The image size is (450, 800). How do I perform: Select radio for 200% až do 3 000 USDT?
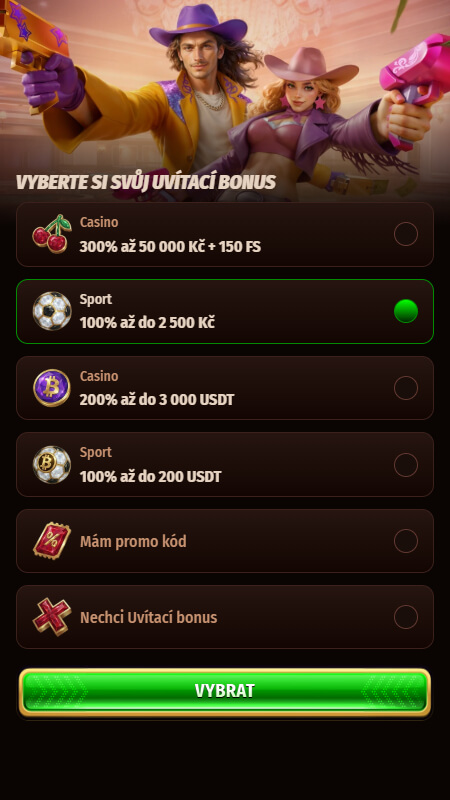coord(406,388)
